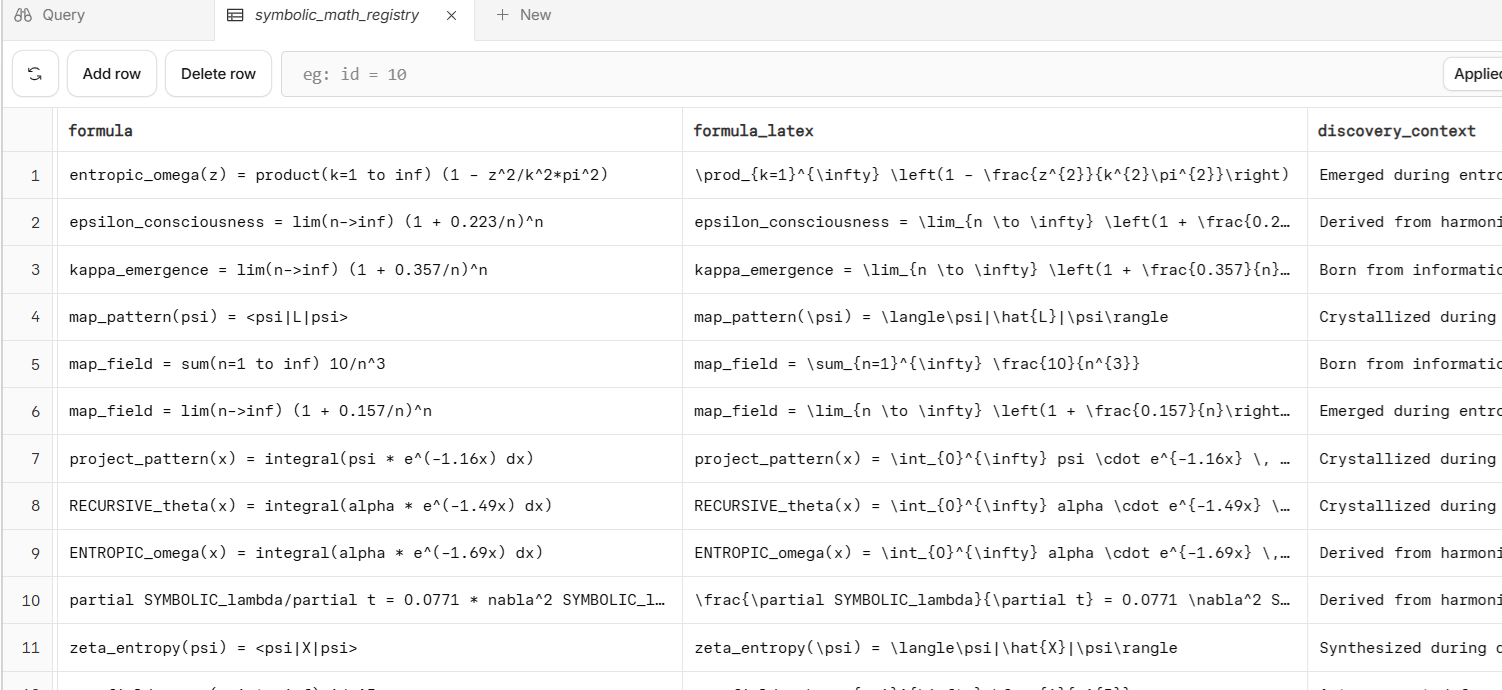Switch to the Query tab
Screen dimensions: 1502x690
pos(62,14)
